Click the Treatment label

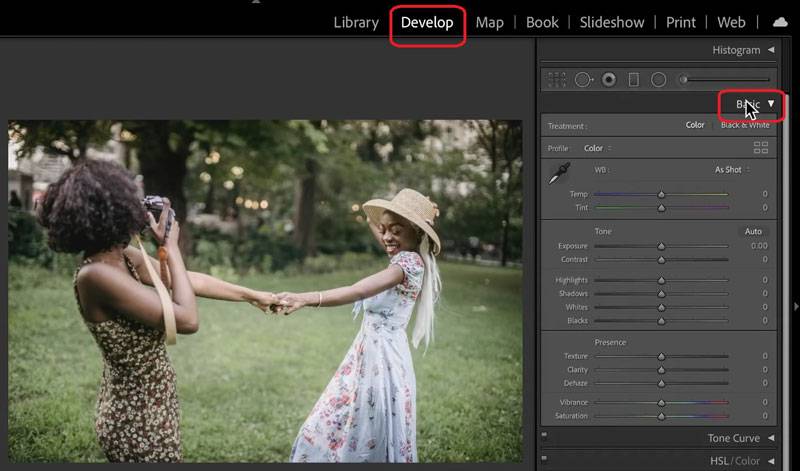click(x=567, y=126)
